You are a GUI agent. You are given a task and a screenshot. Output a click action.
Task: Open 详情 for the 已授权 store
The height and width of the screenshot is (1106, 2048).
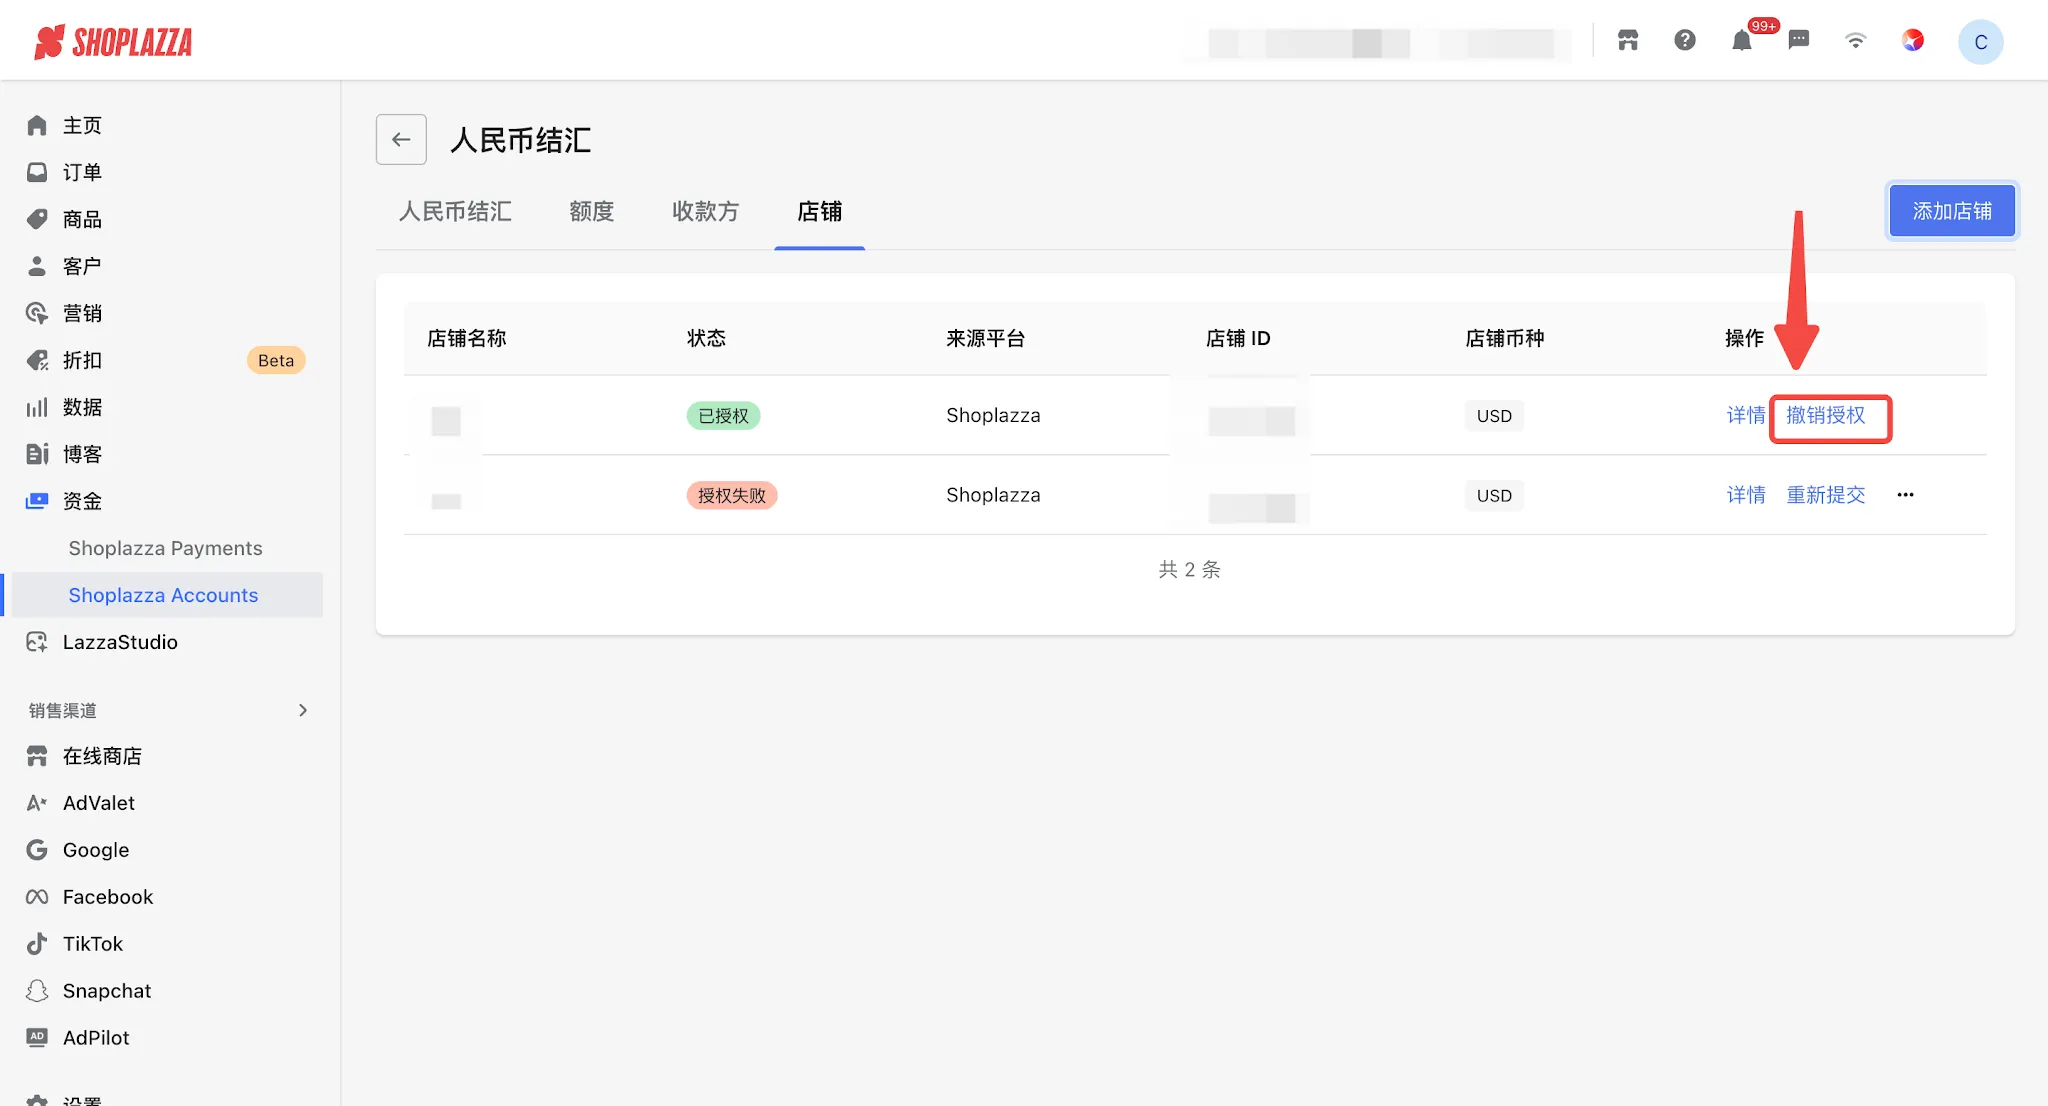[x=1746, y=415]
